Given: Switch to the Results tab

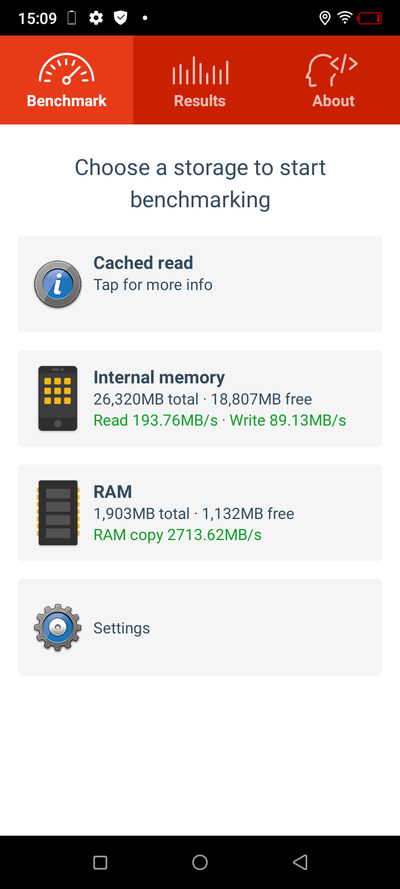Looking at the screenshot, I should 199,80.
